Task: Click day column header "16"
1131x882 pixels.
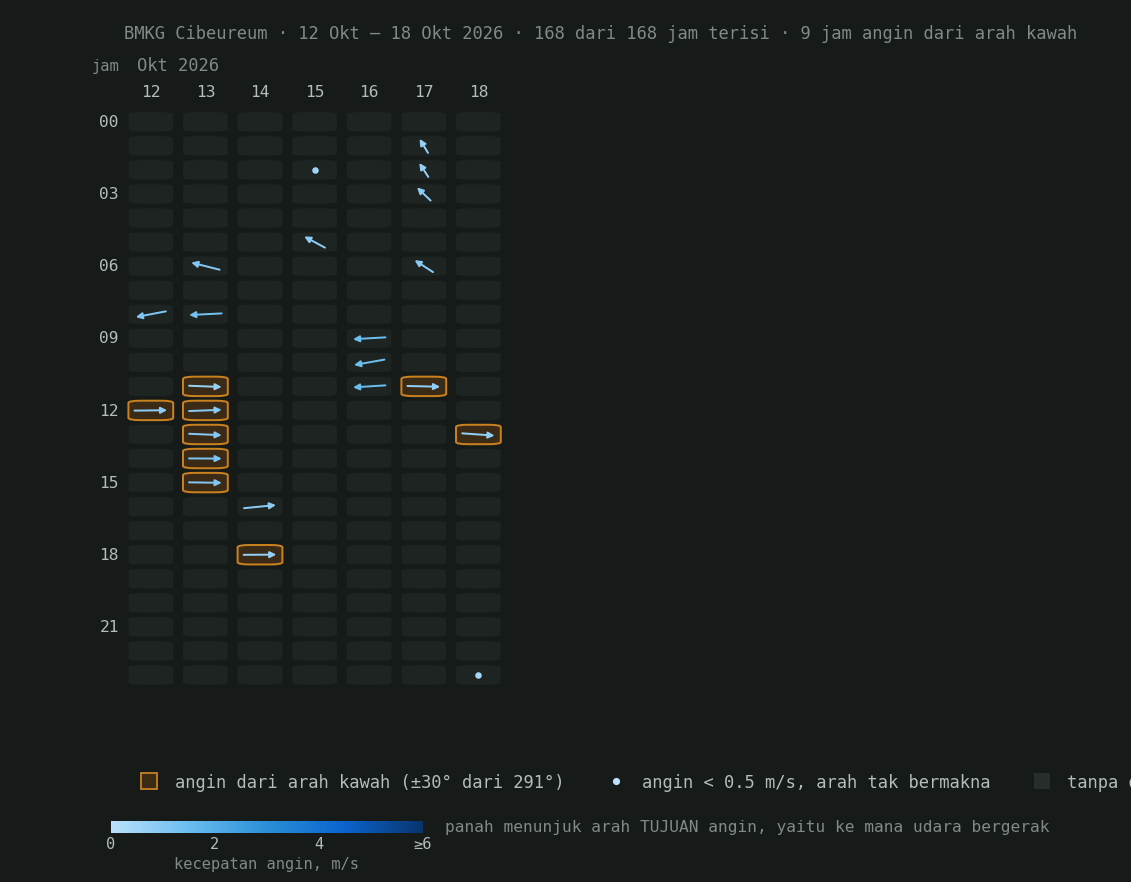Action: tap(369, 92)
